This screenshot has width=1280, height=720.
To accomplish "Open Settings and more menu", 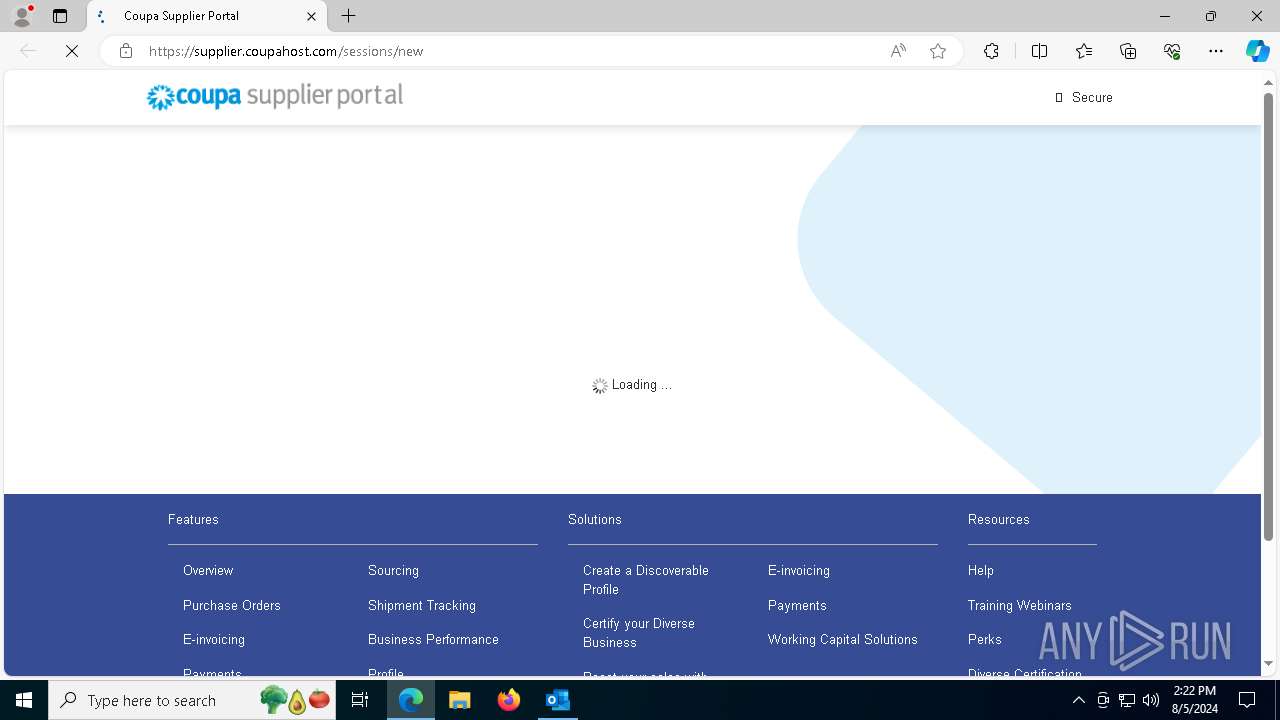I will (x=1216, y=51).
